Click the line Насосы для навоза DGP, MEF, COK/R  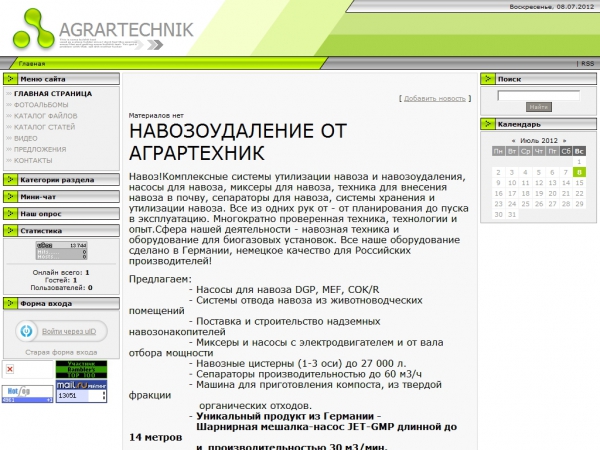point(284,290)
